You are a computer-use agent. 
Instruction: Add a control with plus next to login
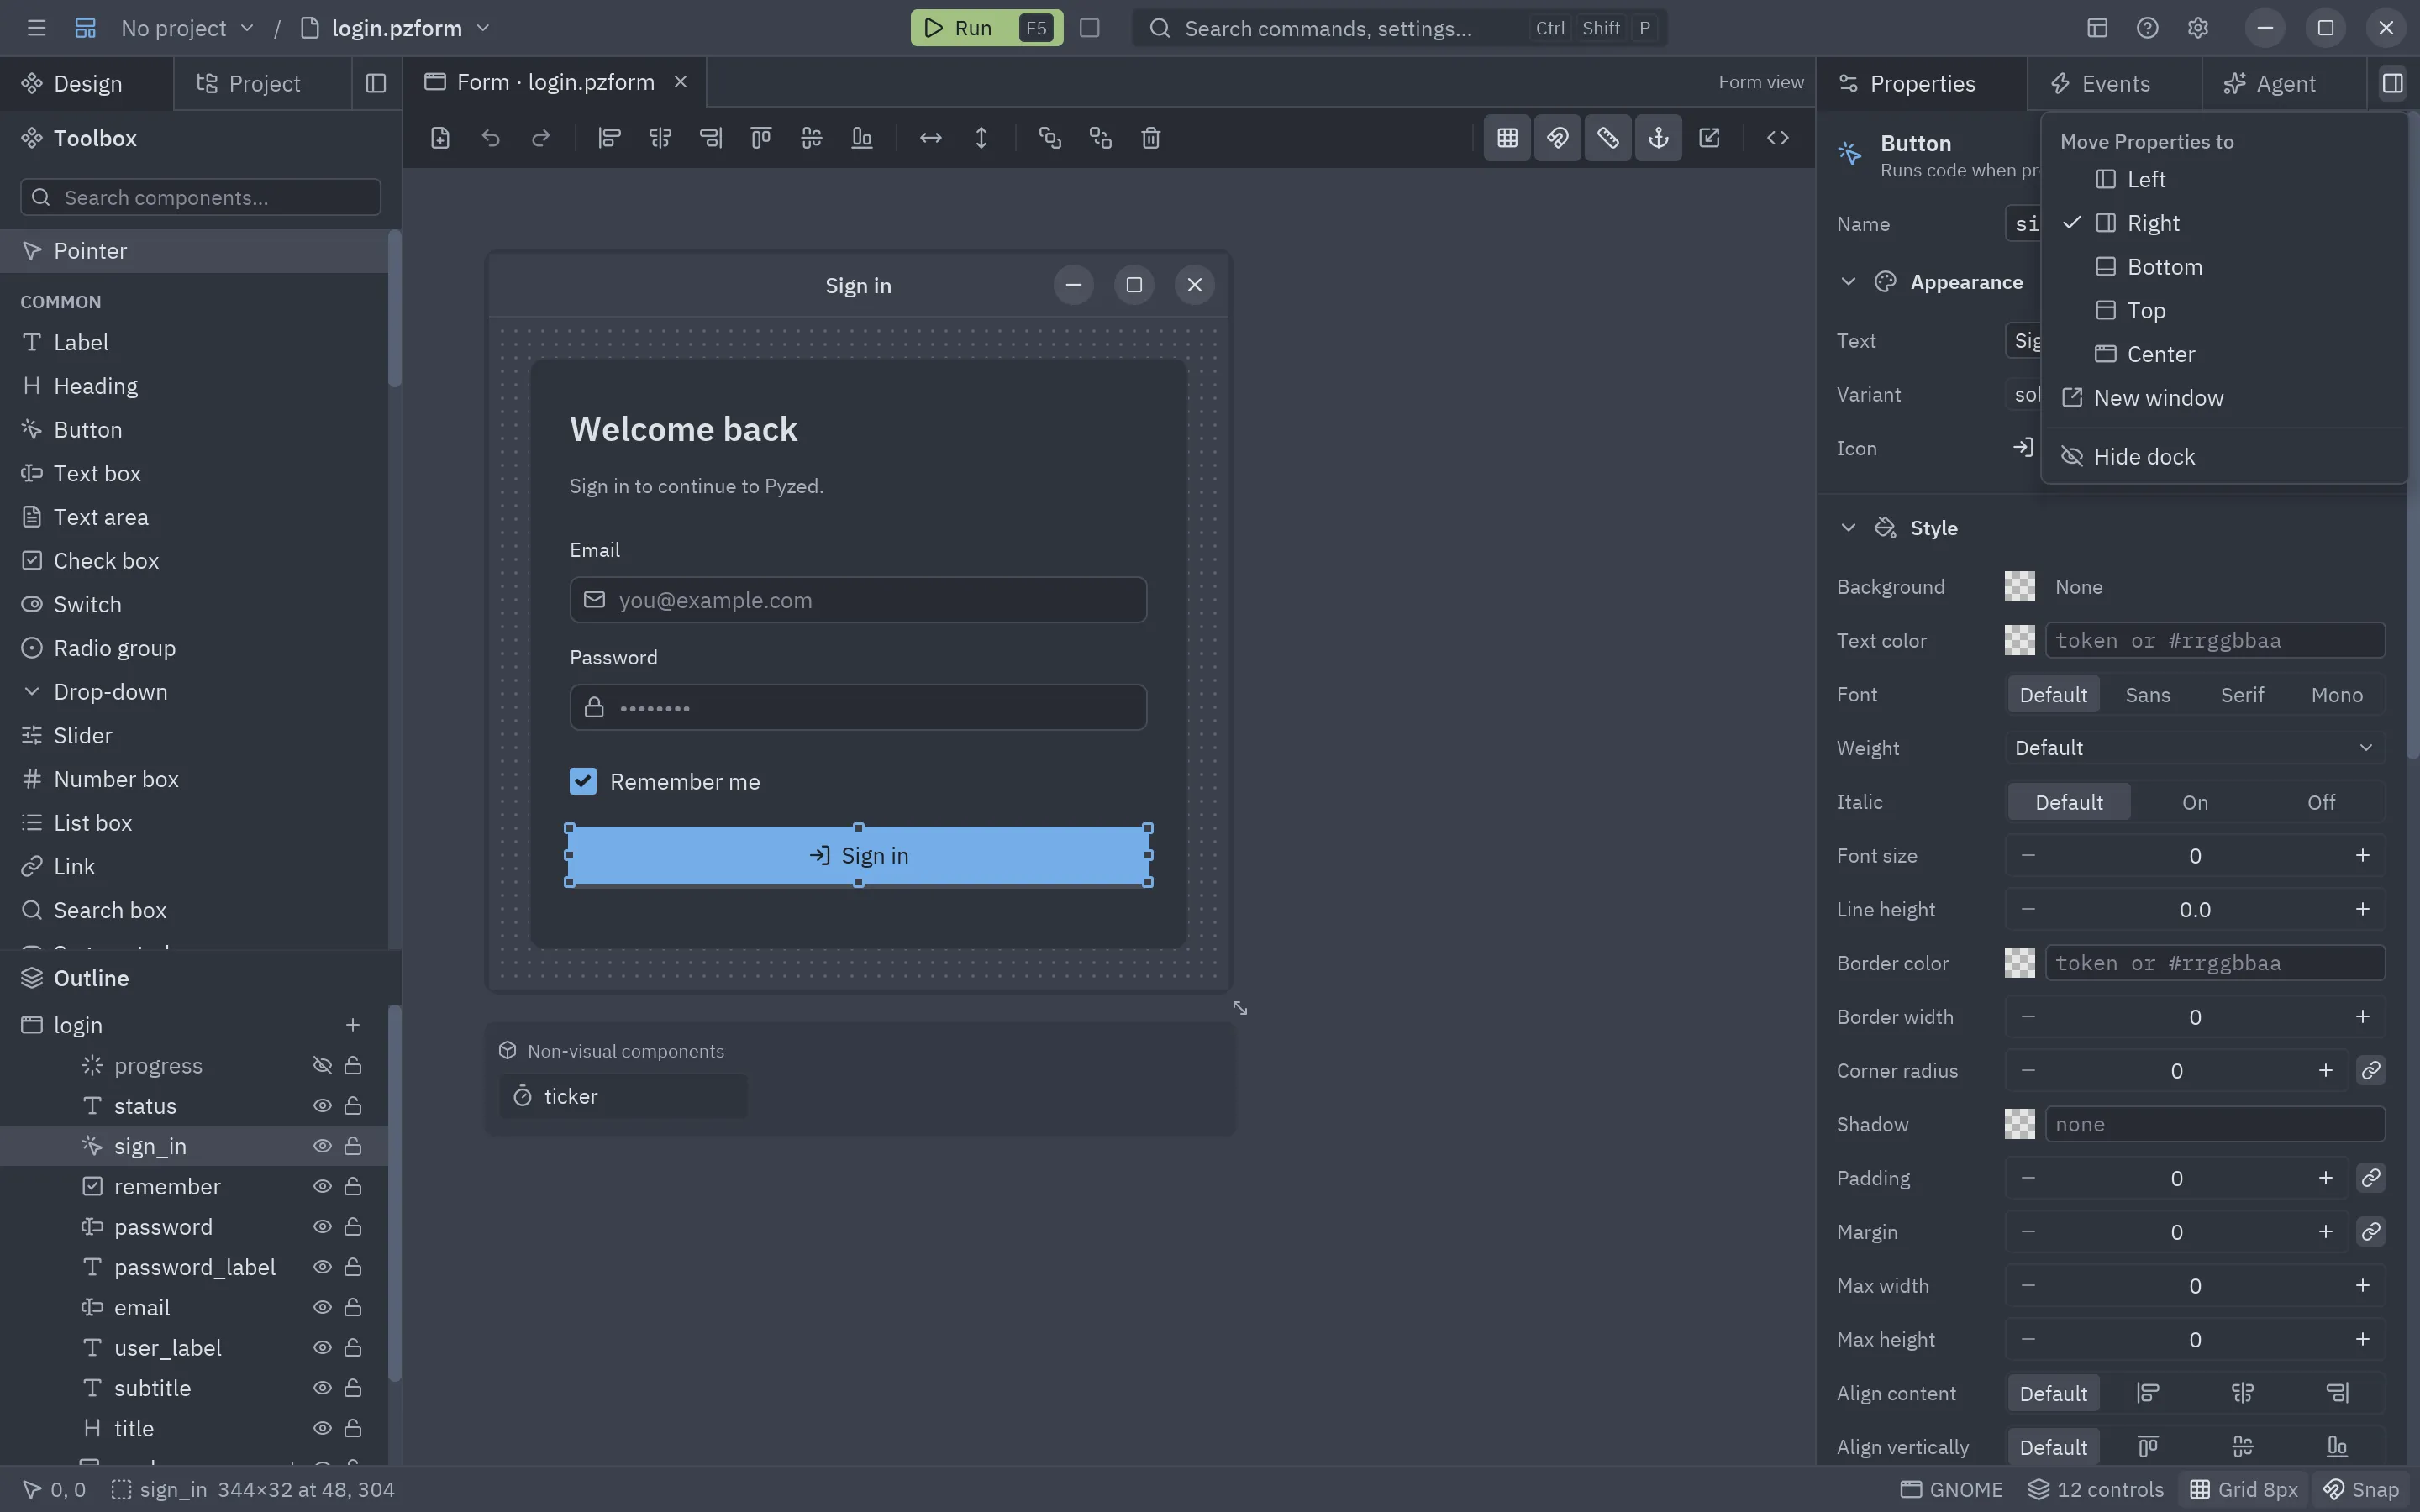point(352,1025)
